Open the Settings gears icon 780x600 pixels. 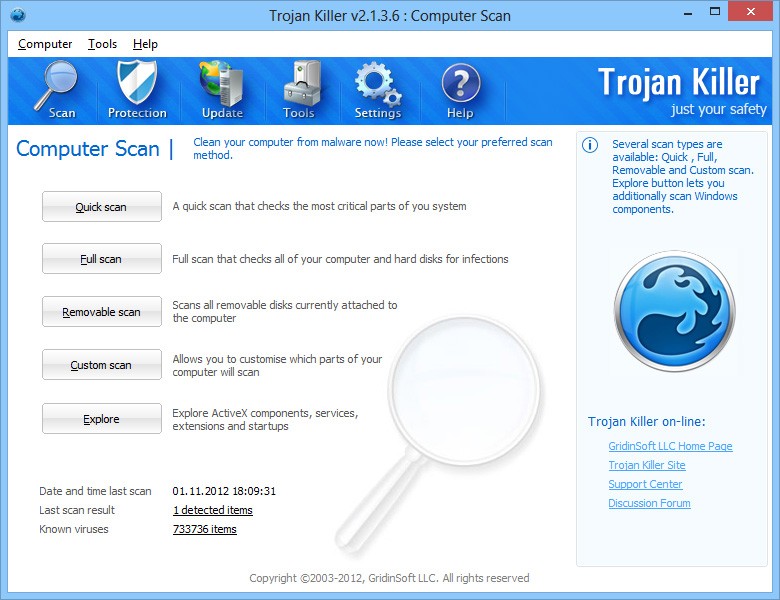coord(378,90)
